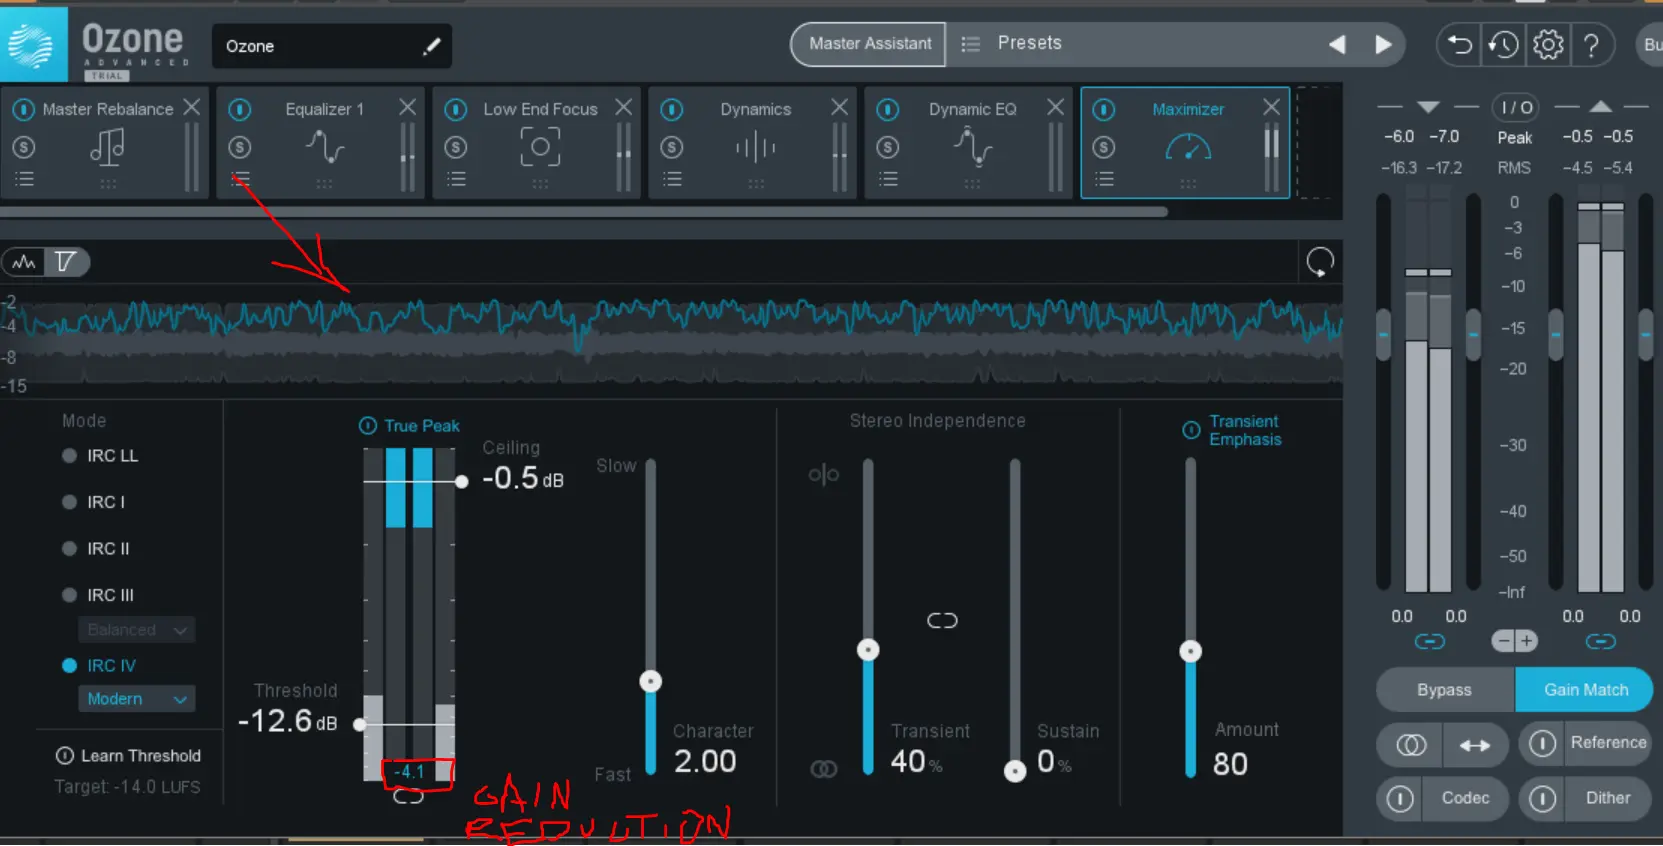This screenshot has height=846, width=1663.
Task: Click the Master Assistant button
Action: [869, 44]
